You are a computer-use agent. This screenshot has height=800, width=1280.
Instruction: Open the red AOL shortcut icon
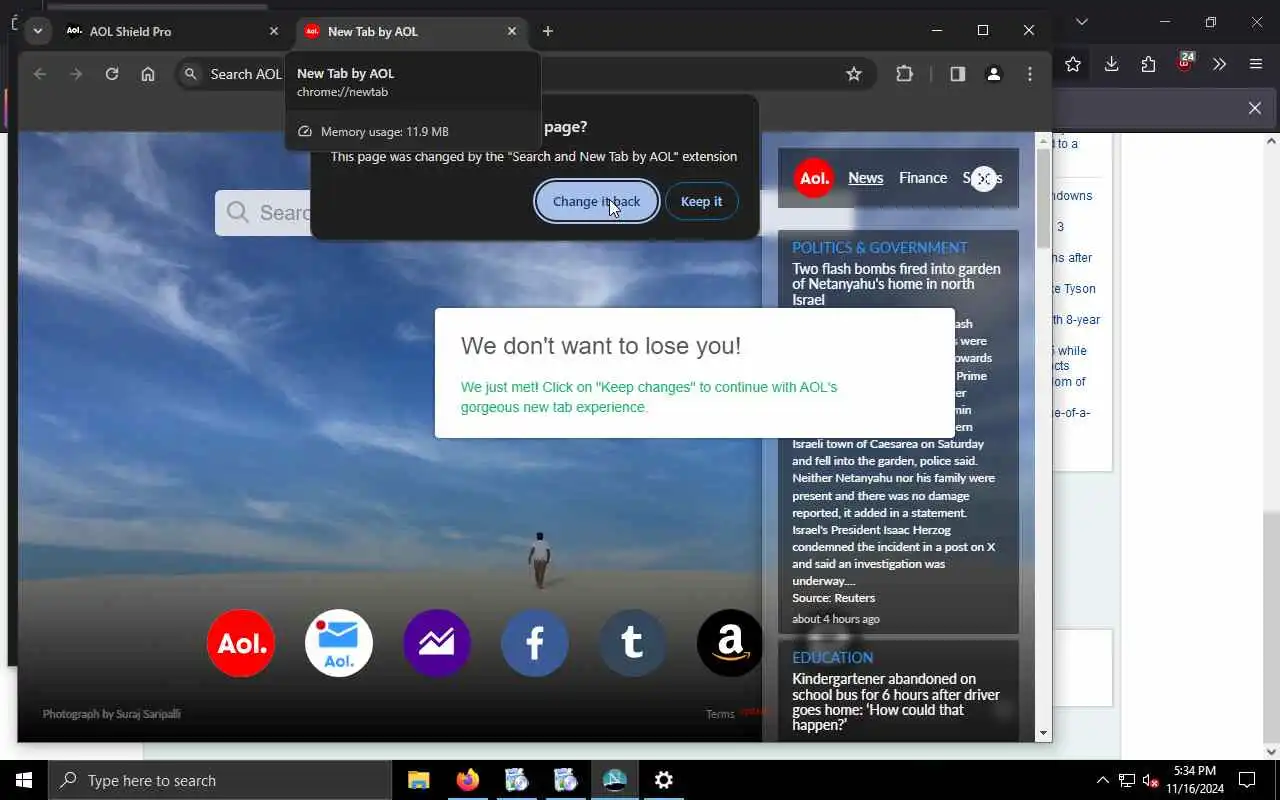coord(241,643)
